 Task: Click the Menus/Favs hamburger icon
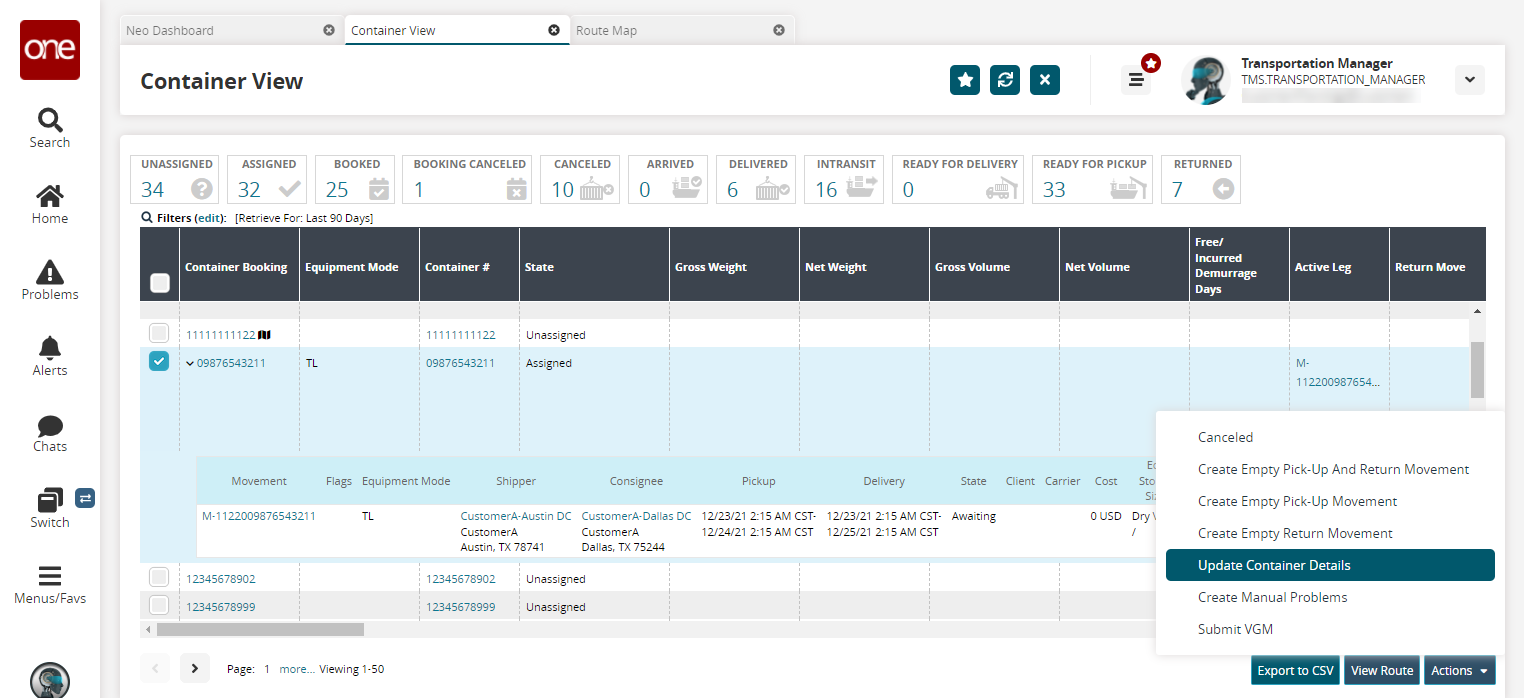tap(49, 576)
